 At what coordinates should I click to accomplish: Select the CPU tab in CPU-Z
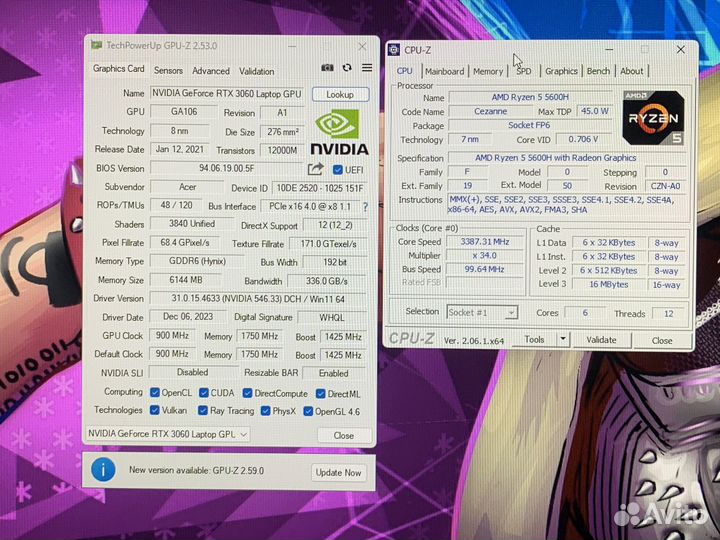[405, 71]
